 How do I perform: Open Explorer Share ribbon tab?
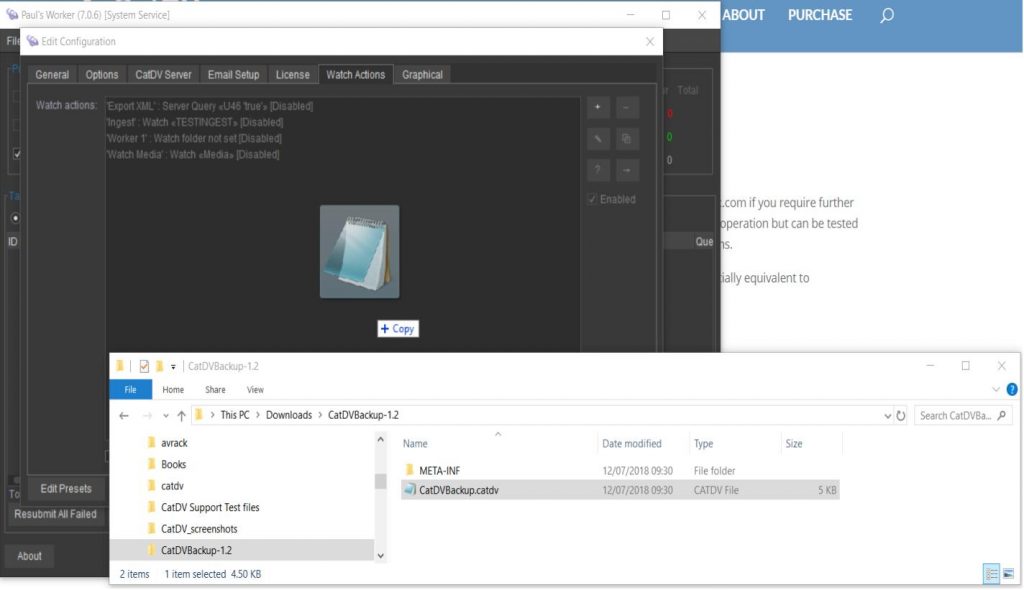(x=215, y=389)
